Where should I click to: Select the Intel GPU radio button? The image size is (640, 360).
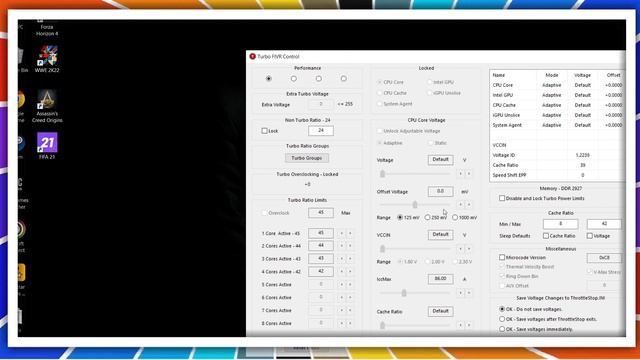(429, 82)
